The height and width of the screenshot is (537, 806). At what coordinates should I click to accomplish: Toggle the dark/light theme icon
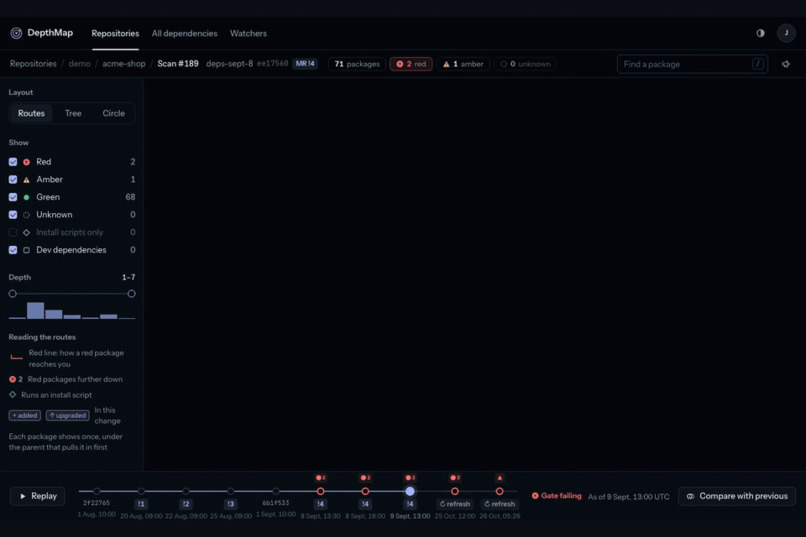coord(760,33)
